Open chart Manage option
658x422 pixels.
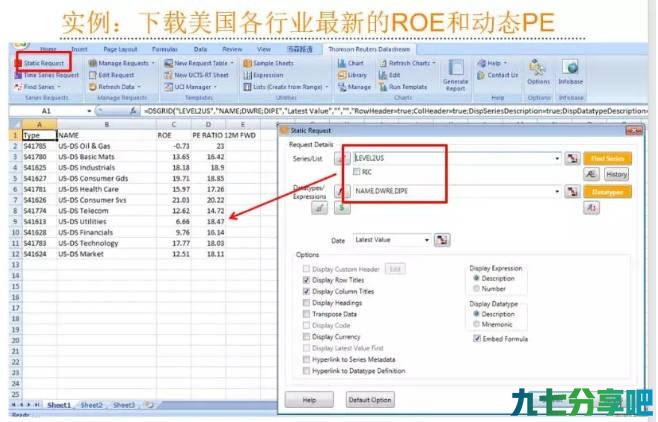click(355, 87)
